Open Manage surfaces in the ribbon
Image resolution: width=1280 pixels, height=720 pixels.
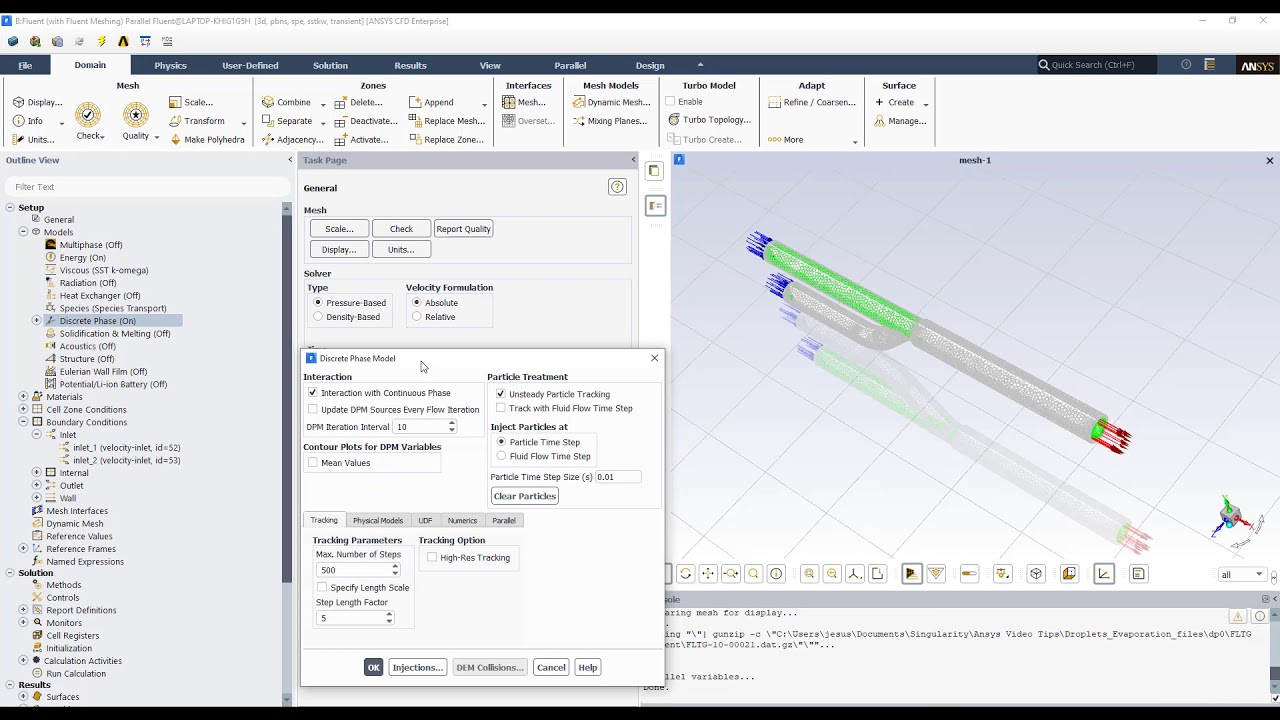pos(900,121)
